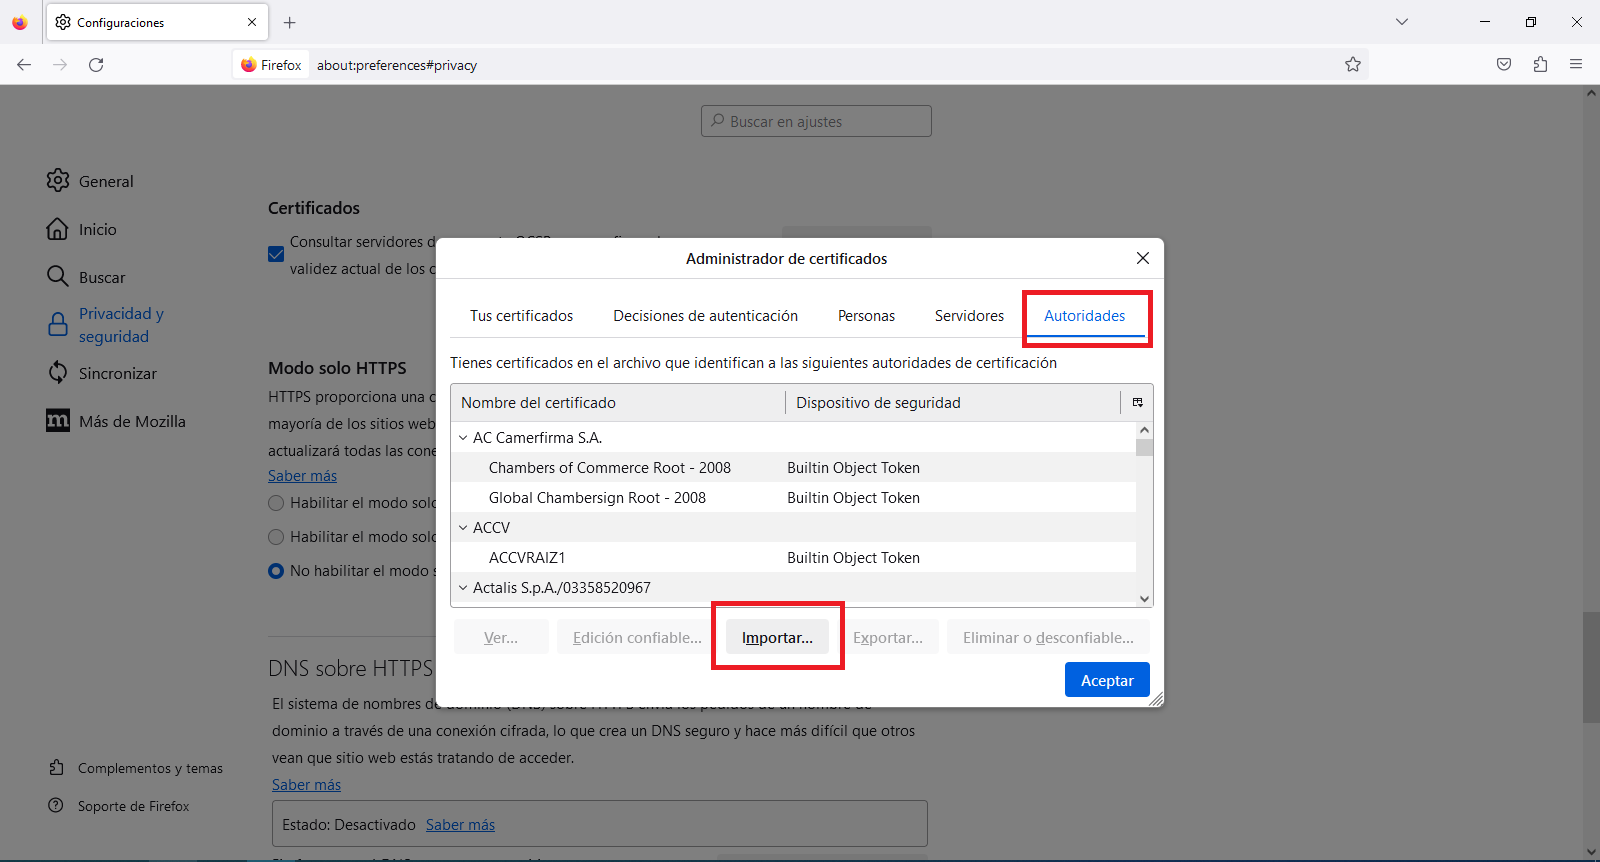Screen dimensions: 1600x862
Task: Click the Edición confiable... button
Action: pos(637,638)
